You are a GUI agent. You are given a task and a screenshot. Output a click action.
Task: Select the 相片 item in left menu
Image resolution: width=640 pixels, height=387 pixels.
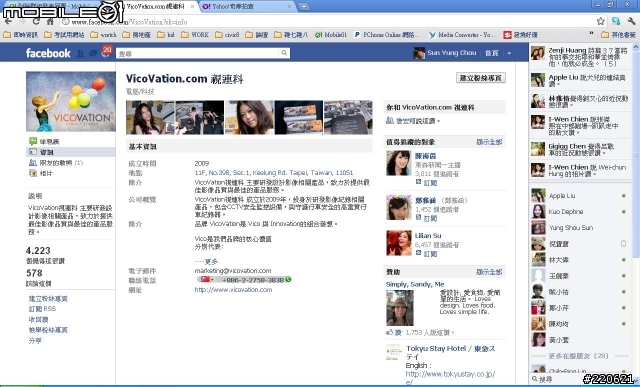pos(46,173)
